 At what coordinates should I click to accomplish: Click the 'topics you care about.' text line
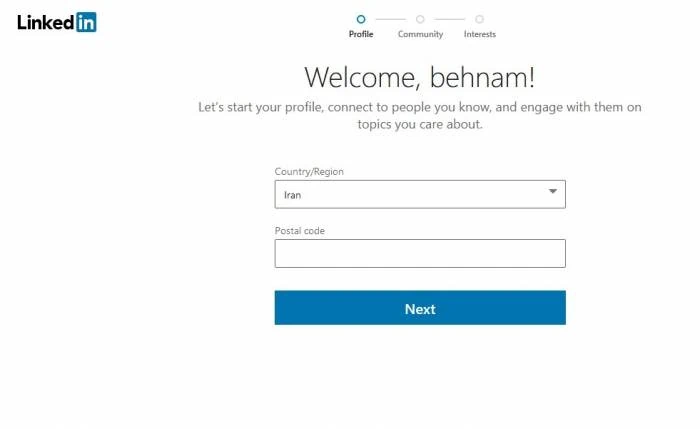pos(420,125)
